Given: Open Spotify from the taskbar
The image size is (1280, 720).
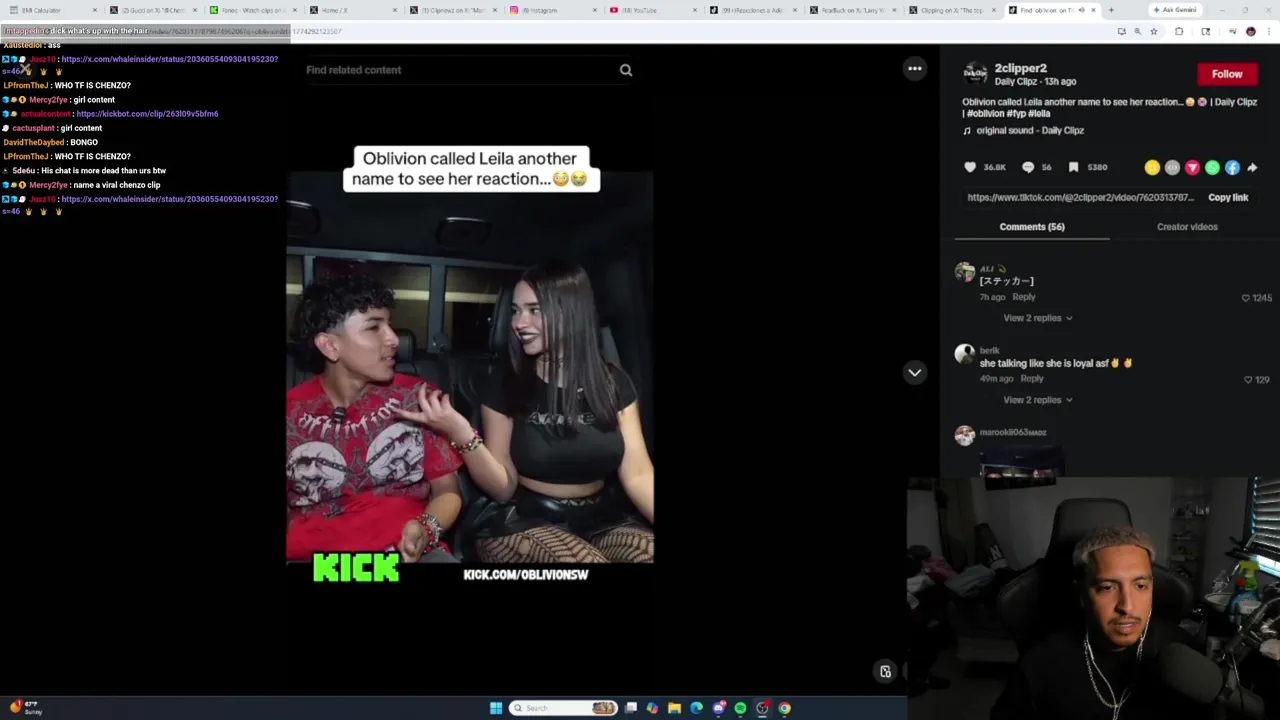Looking at the screenshot, I should 740,708.
